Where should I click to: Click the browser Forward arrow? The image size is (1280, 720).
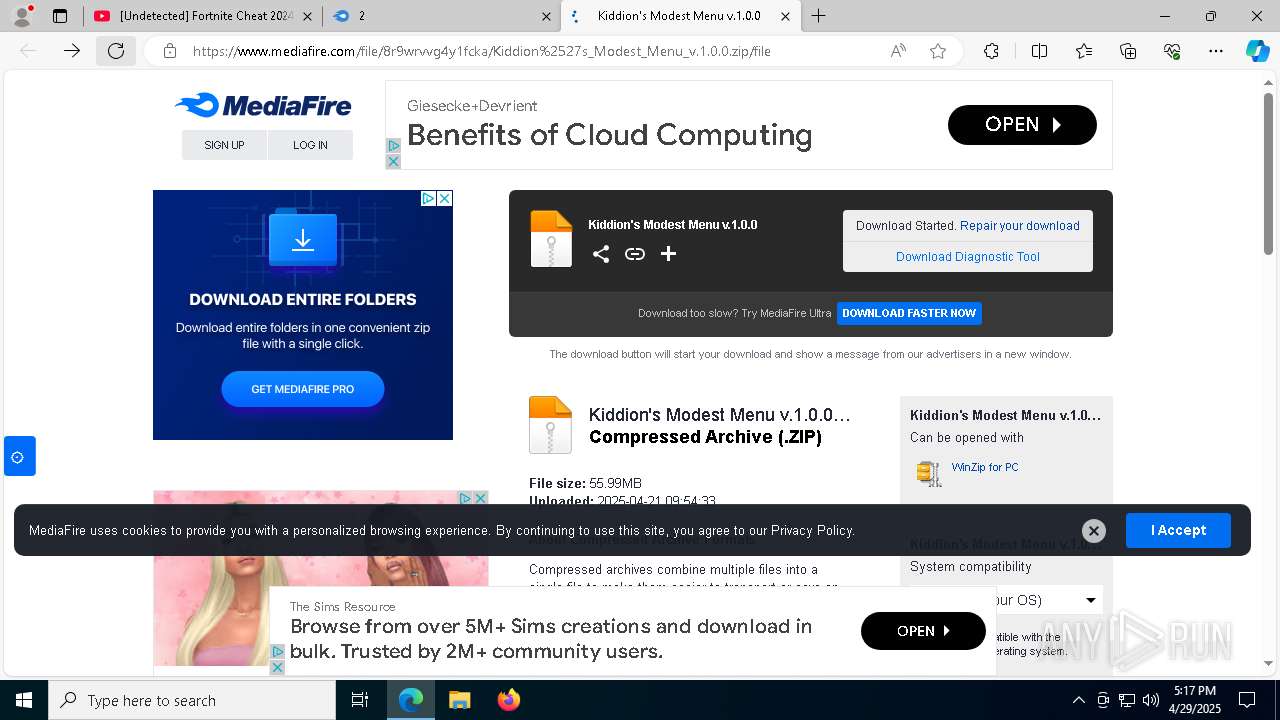[72, 51]
